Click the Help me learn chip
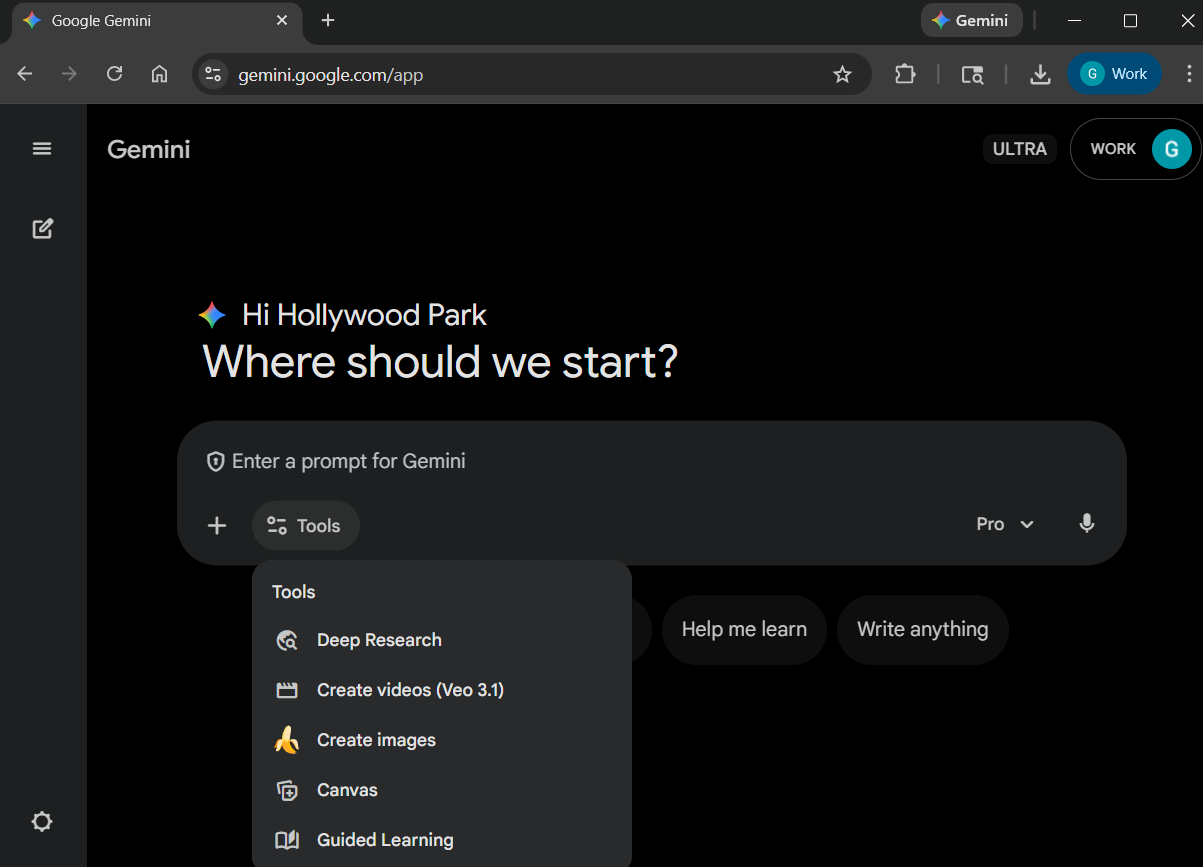 (x=744, y=630)
